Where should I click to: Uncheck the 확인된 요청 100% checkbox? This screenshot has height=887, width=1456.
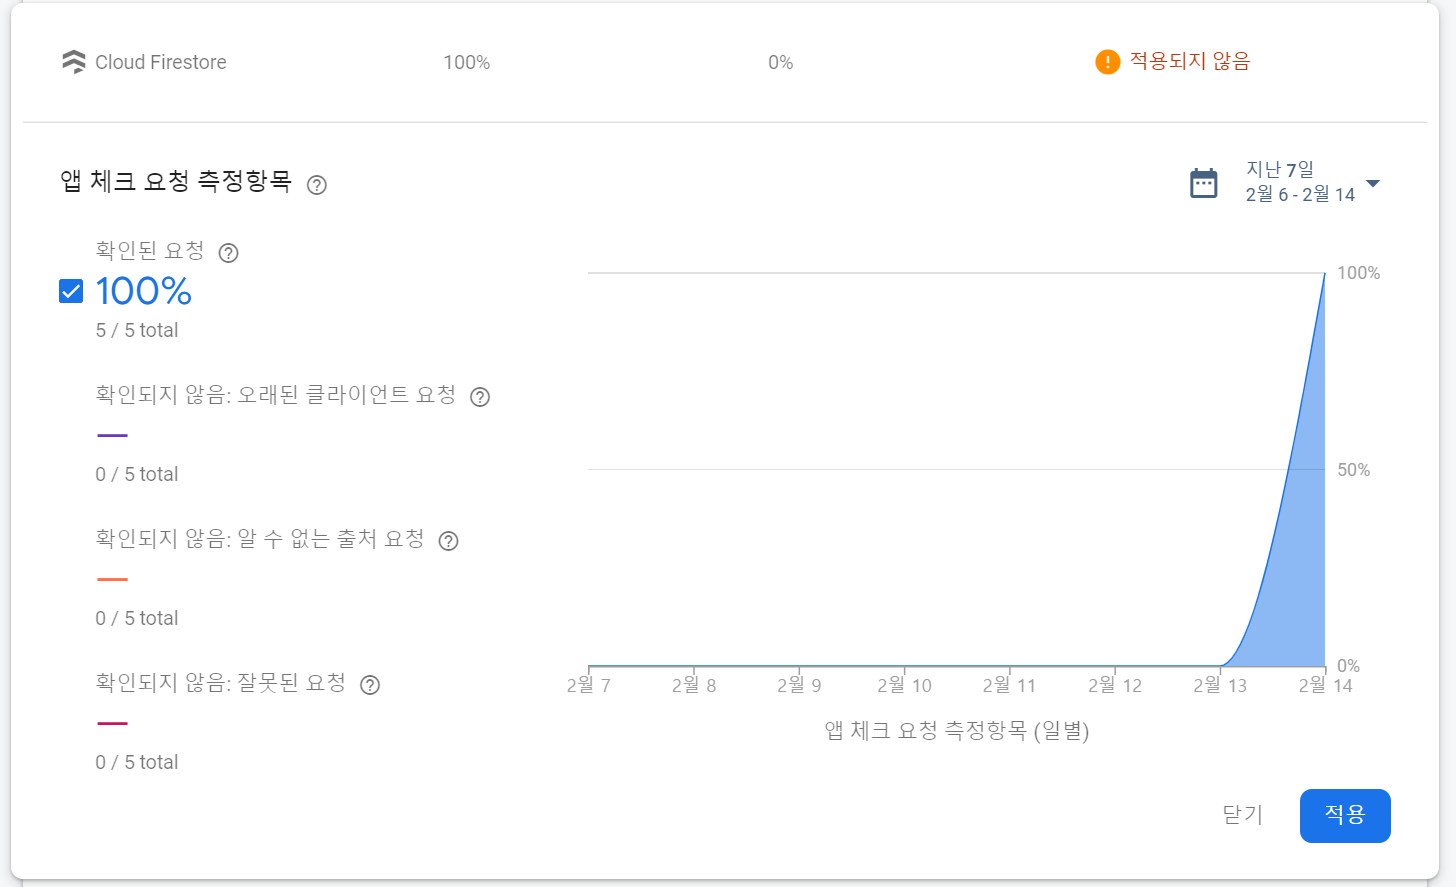(x=71, y=291)
